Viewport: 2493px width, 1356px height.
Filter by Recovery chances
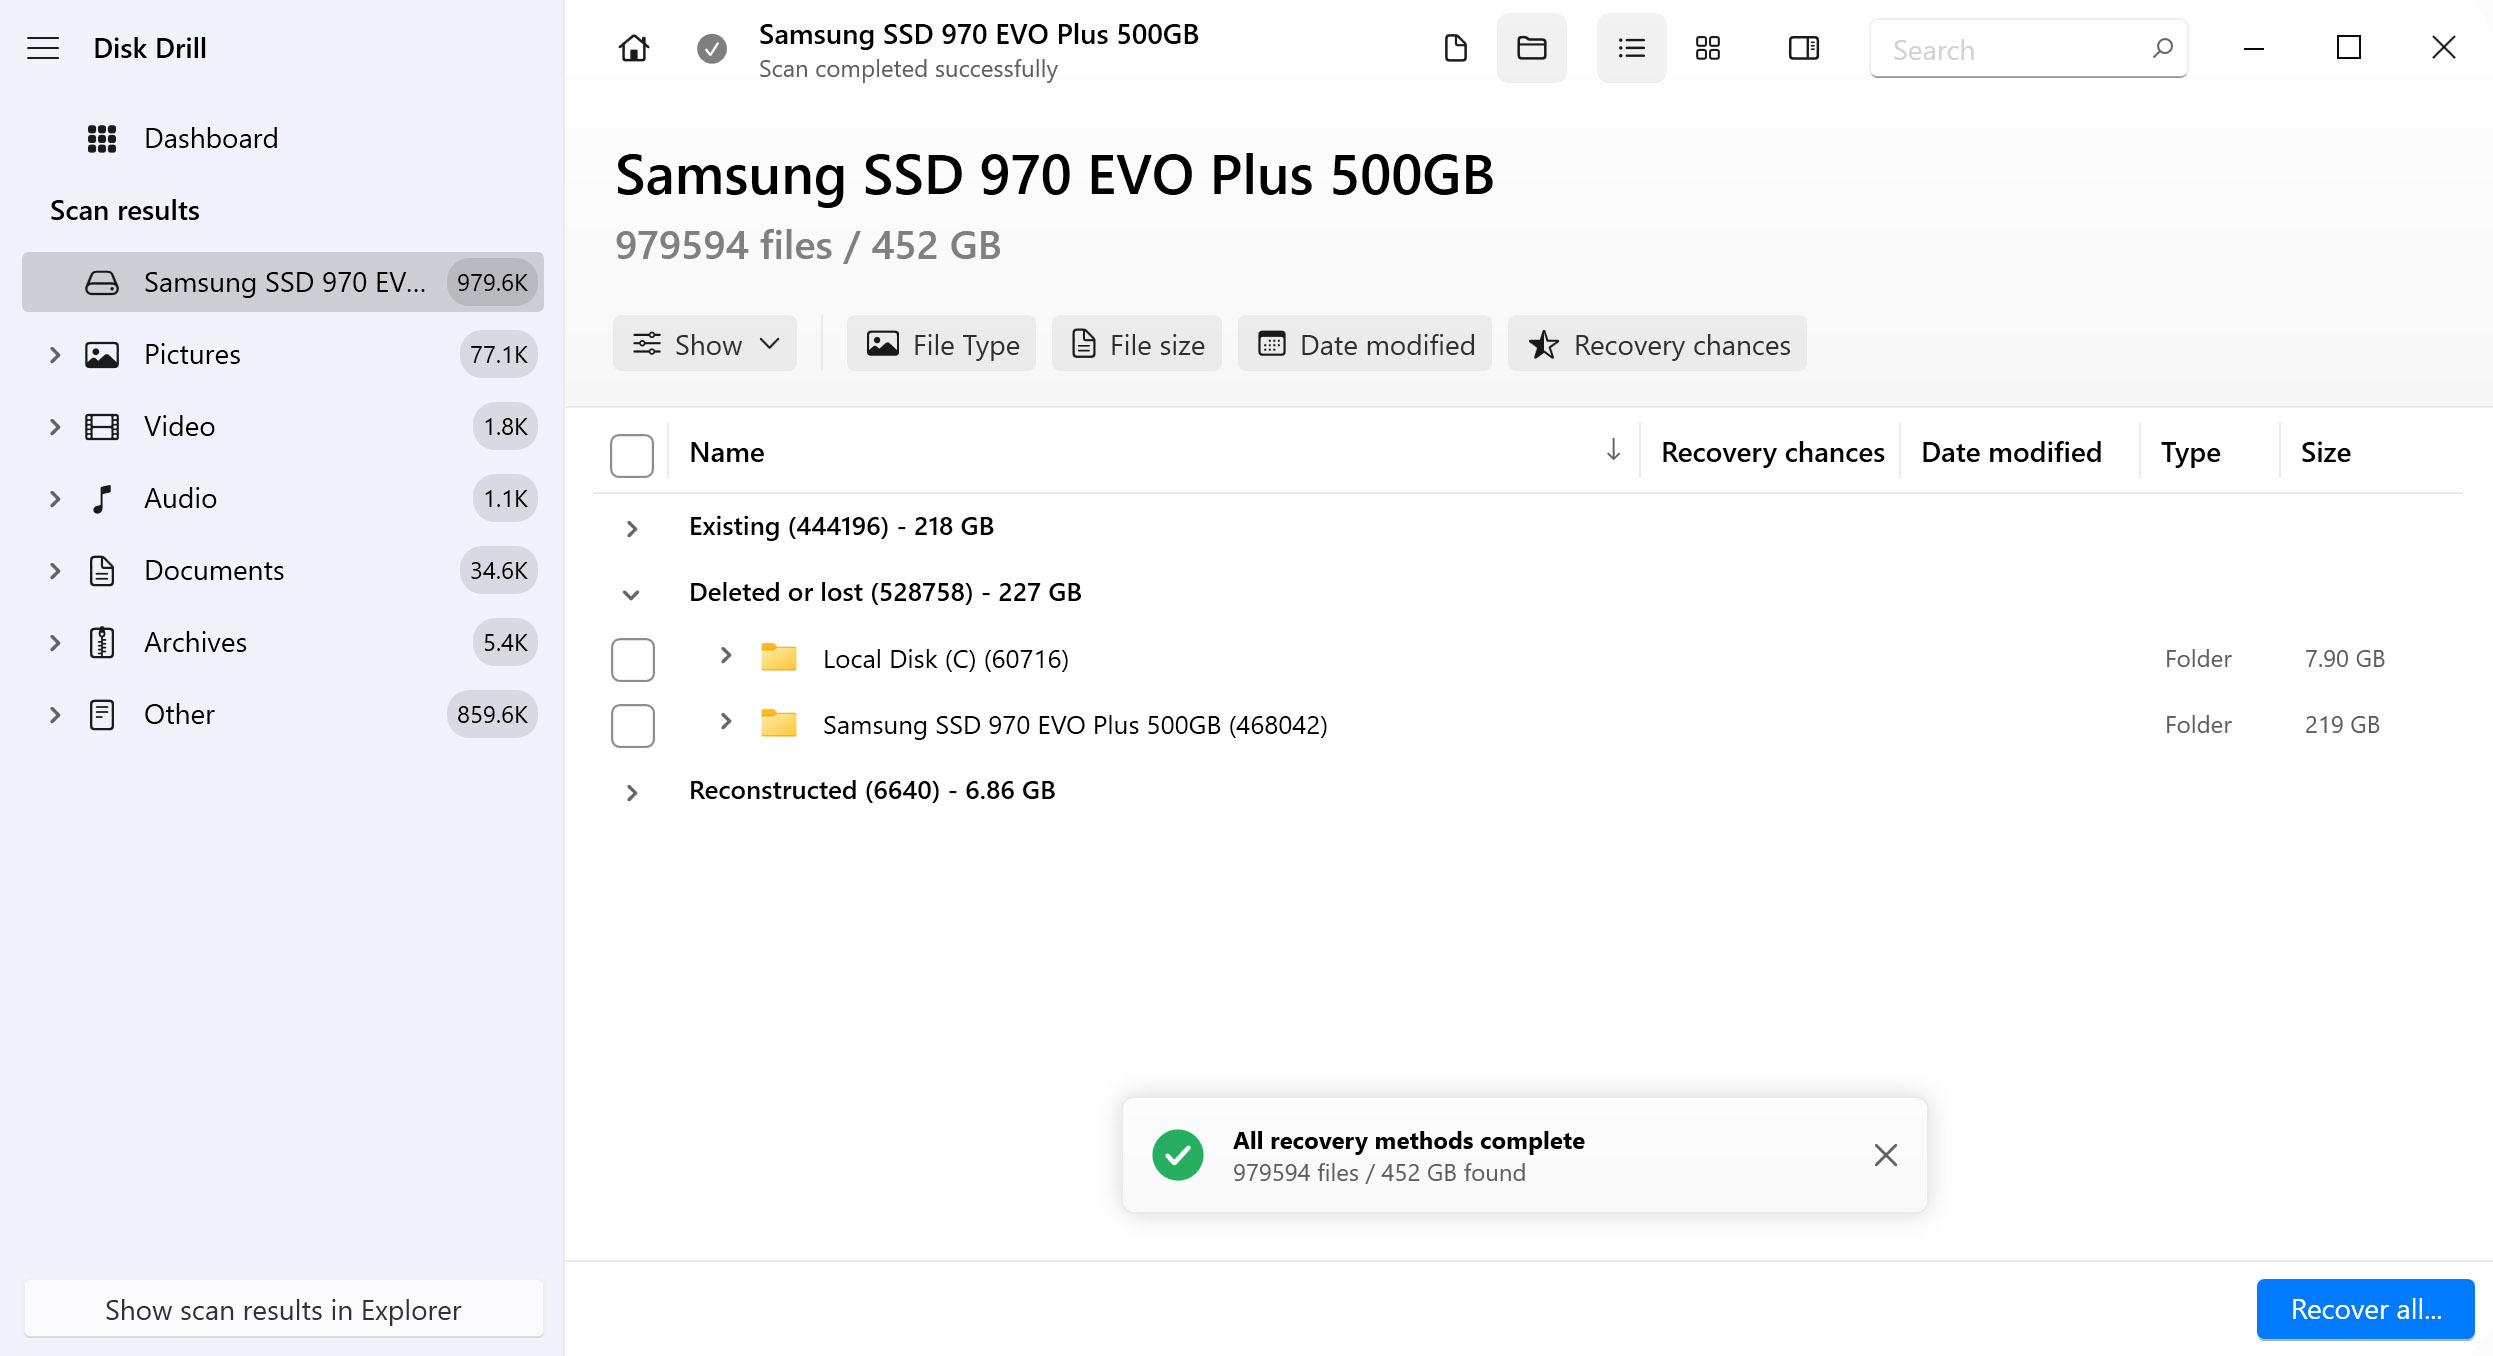tap(1657, 344)
